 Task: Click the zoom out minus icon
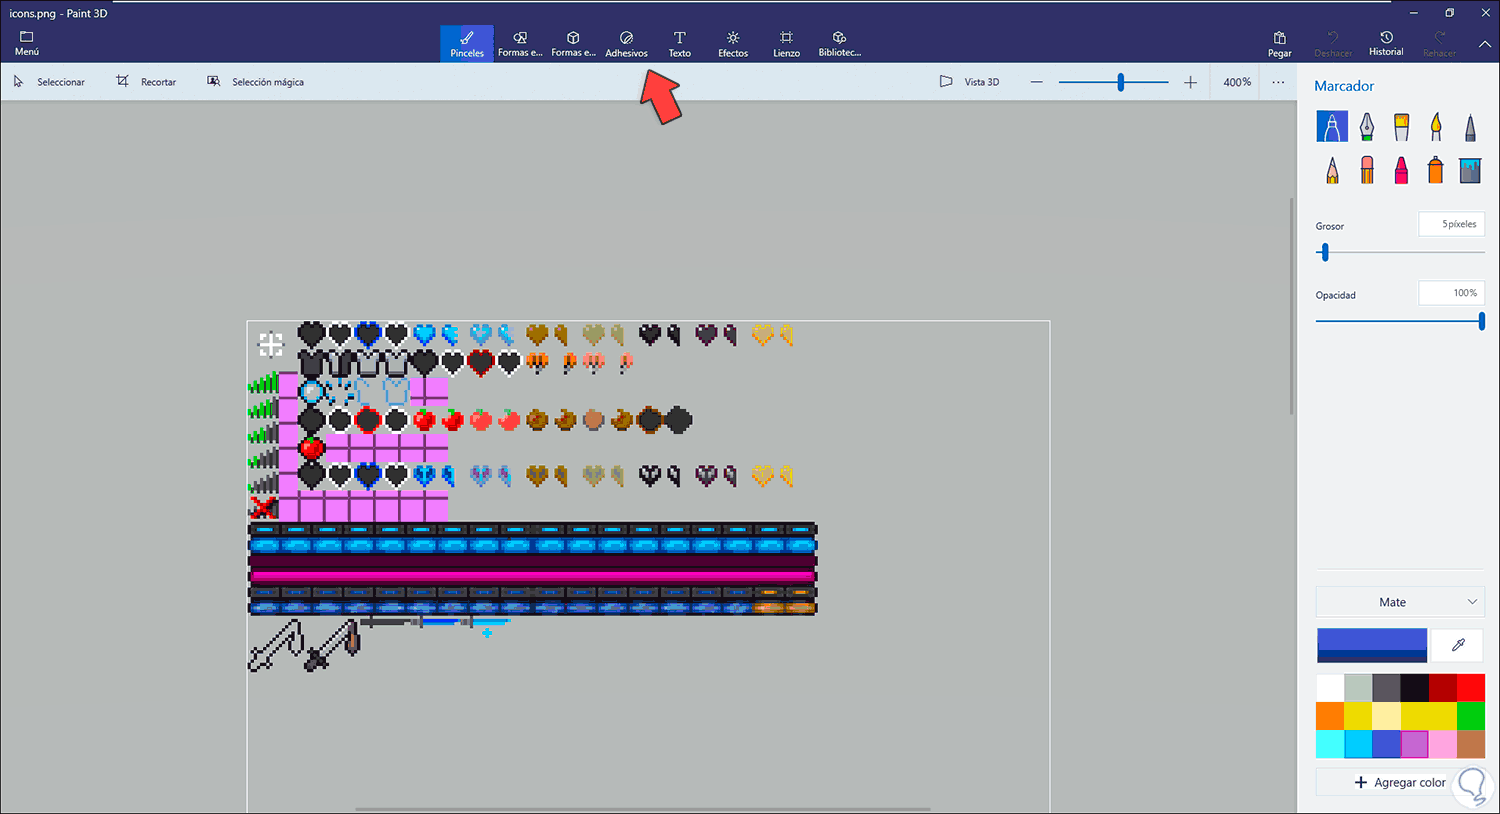tap(1037, 82)
